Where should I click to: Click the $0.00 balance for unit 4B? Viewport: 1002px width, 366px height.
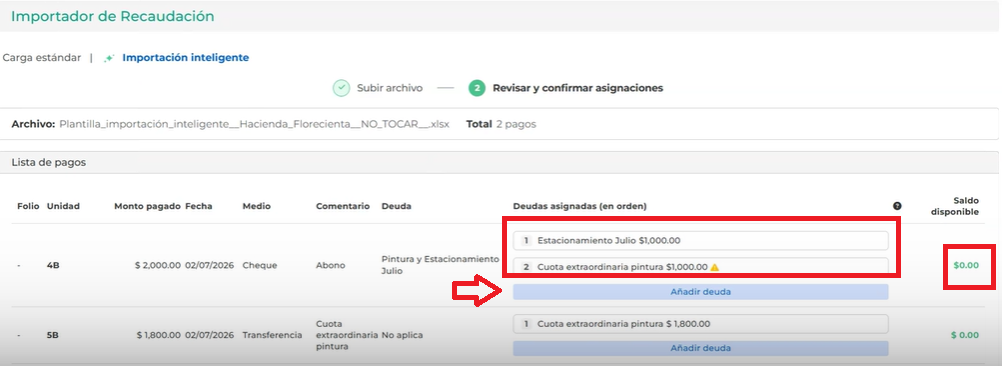point(966,265)
